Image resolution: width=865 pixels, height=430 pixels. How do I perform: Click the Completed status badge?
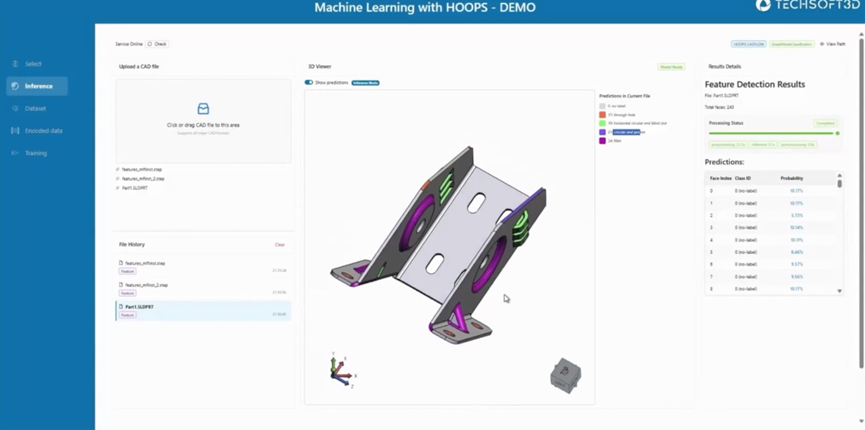825,124
